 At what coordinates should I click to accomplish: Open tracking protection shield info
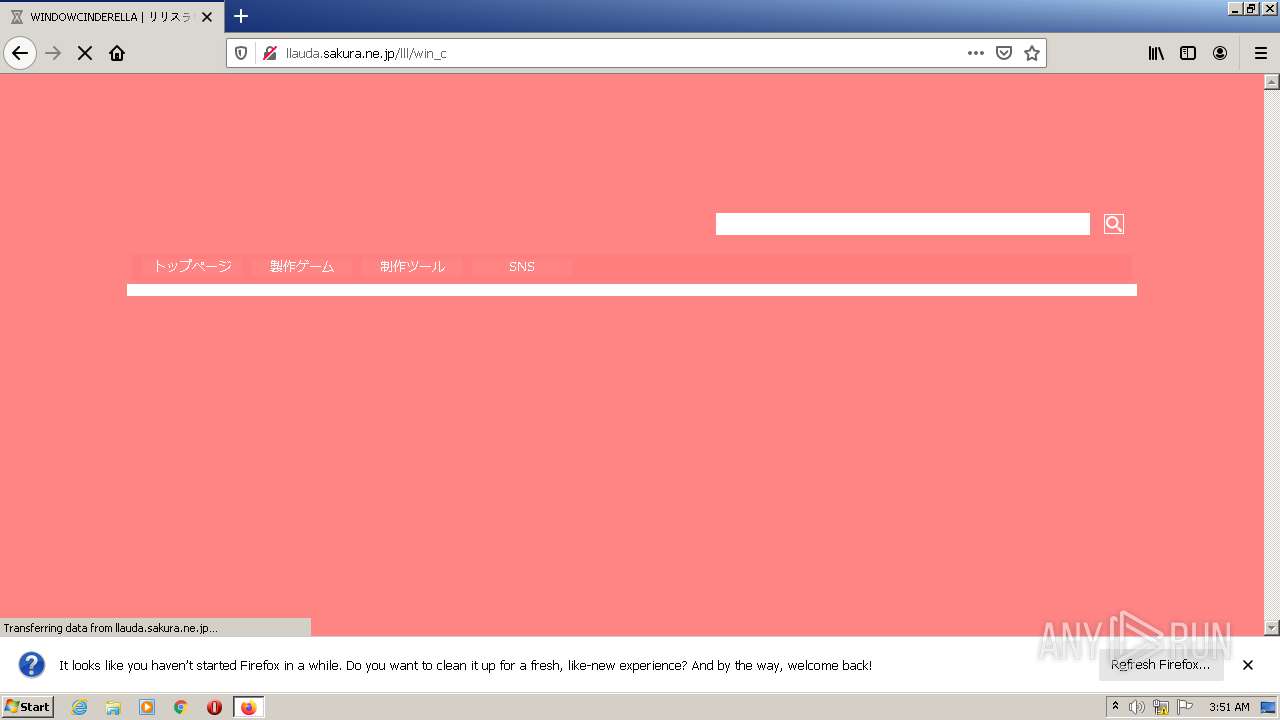pyautogui.click(x=241, y=53)
